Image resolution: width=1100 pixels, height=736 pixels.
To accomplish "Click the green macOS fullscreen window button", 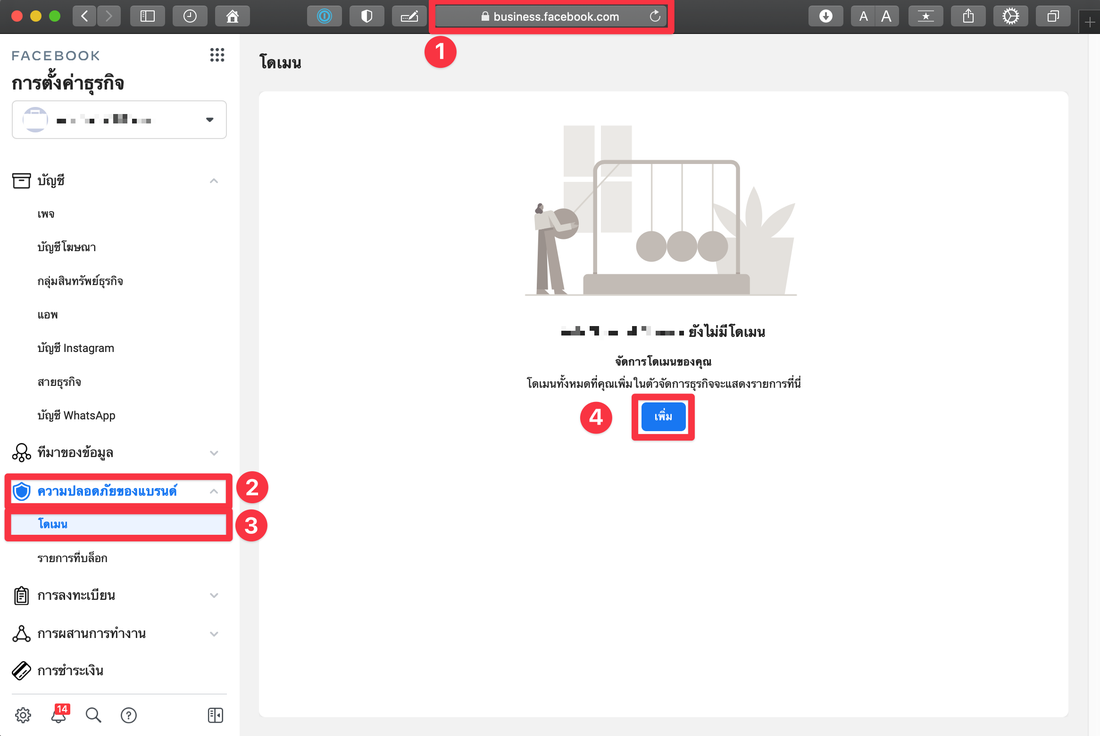I will click(x=55, y=16).
